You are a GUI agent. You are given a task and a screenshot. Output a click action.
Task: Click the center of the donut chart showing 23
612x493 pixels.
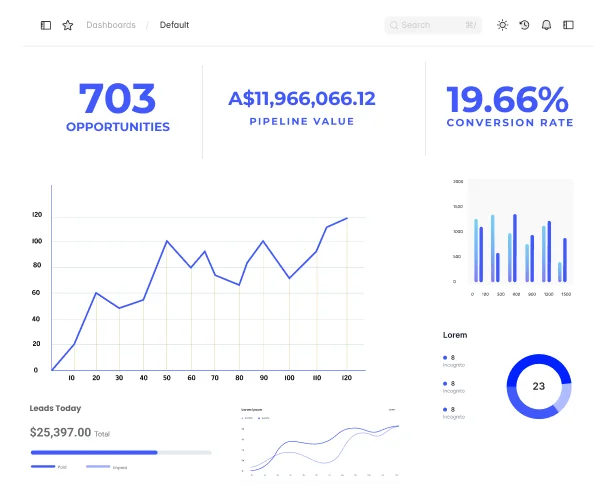[x=538, y=386]
